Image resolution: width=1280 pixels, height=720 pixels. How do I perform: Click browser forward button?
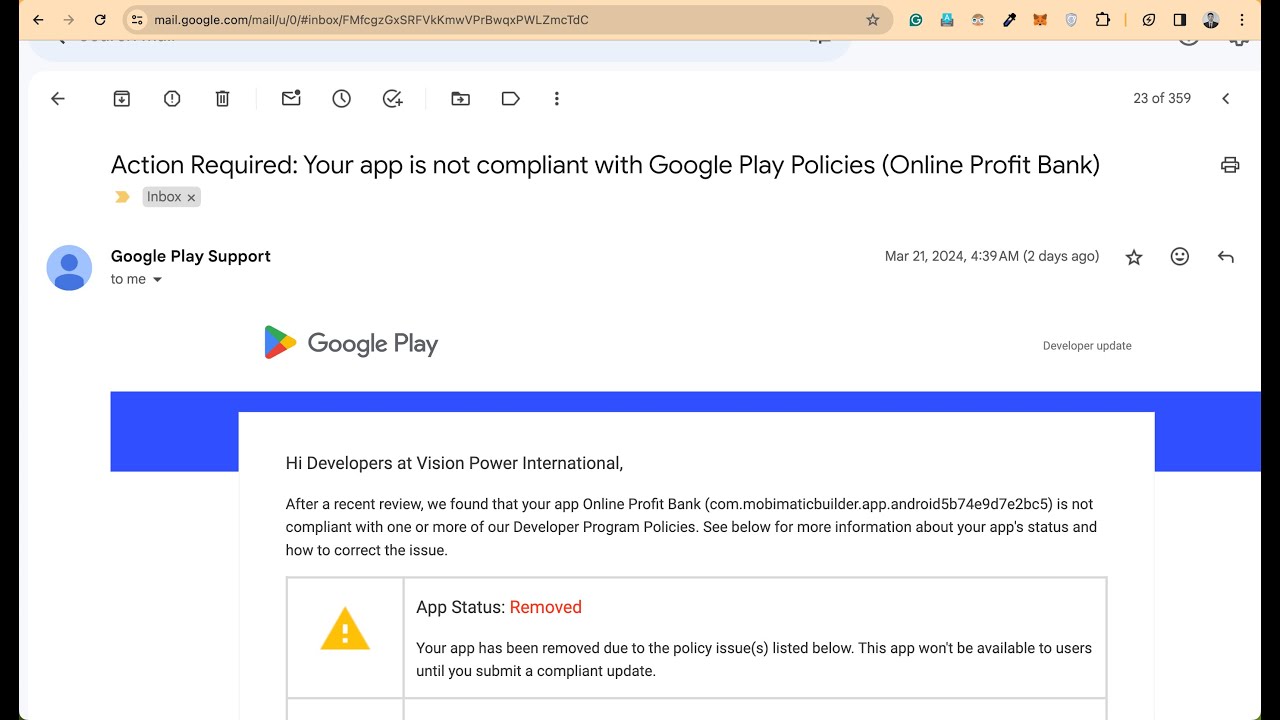coord(69,19)
